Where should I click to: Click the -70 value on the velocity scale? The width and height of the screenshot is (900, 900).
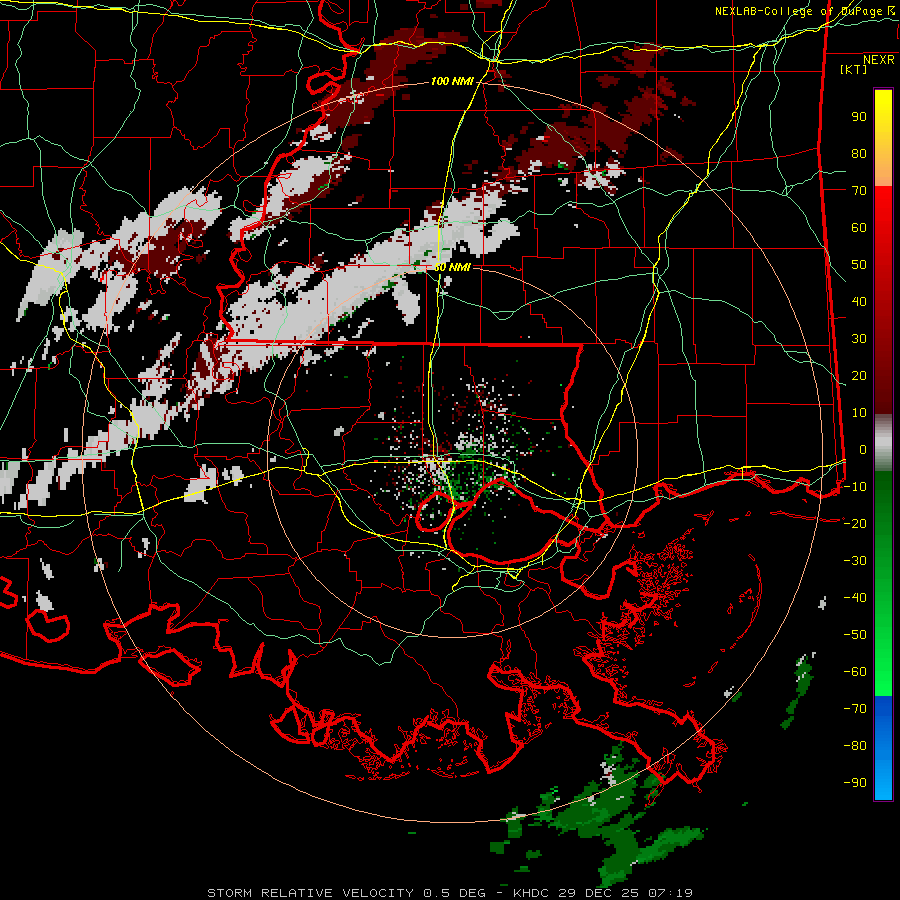click(x=855, y=709)
